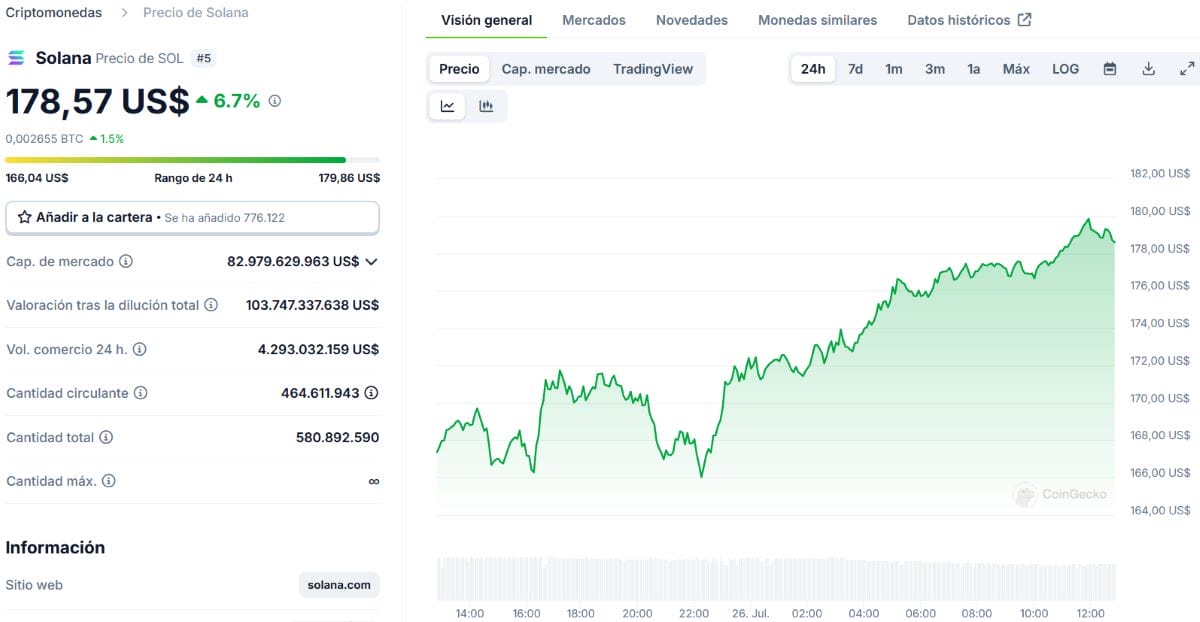
Task: Expand the market cap dropdown chevron
Action: tap(371, 261)
